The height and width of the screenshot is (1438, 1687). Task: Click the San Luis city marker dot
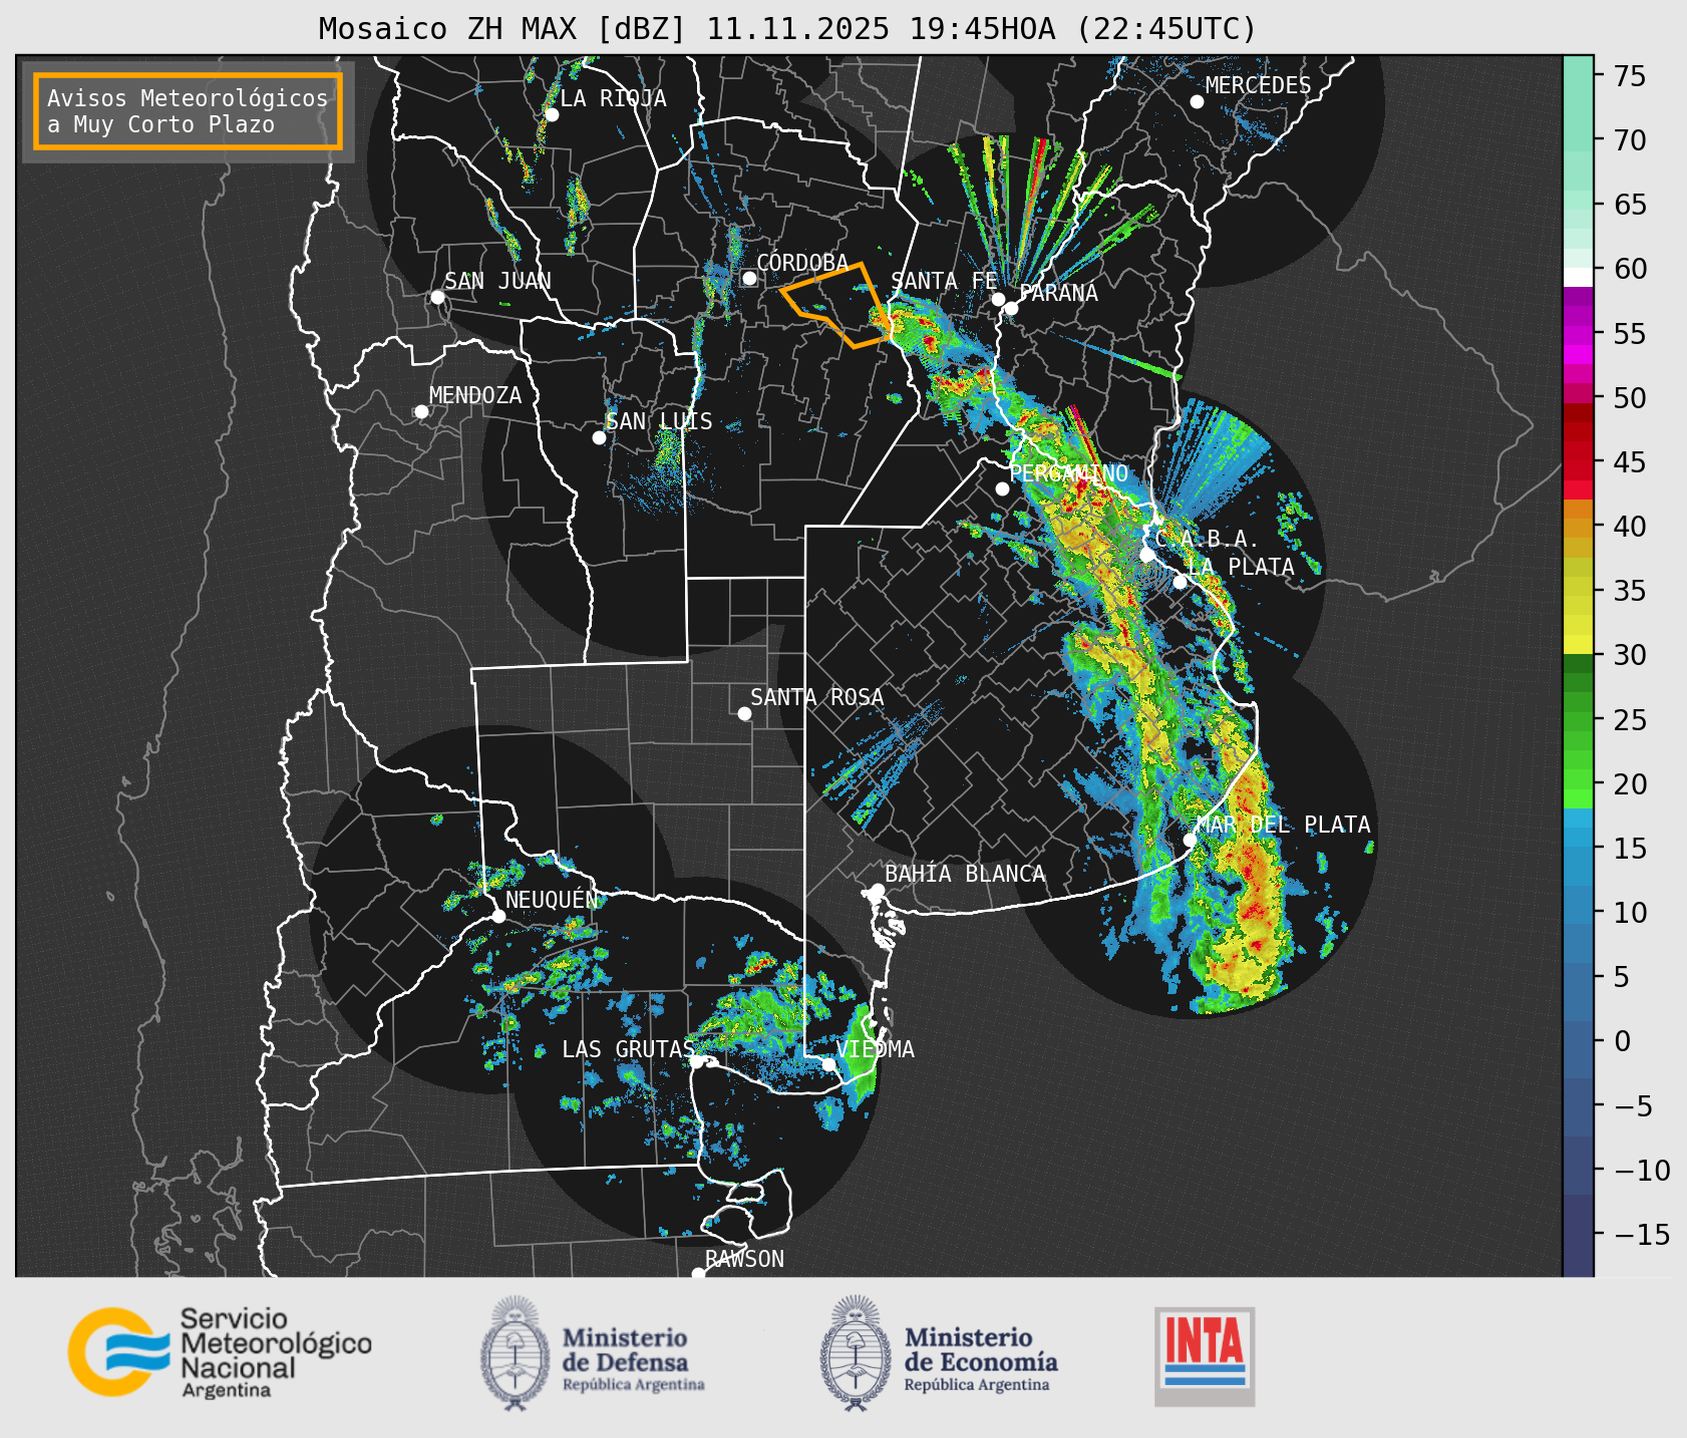599,438
